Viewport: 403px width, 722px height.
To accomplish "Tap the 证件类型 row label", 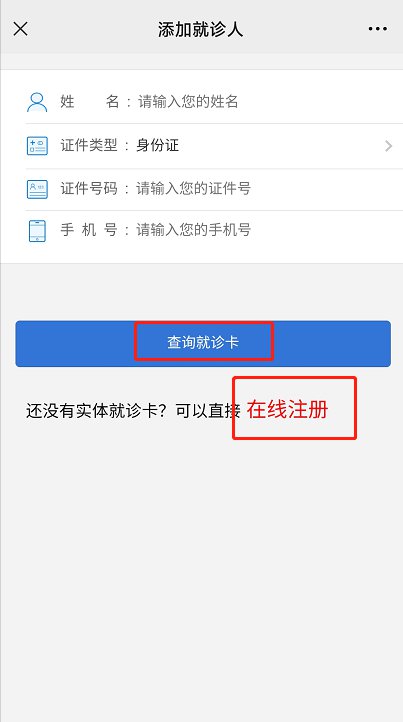I will click(x=89, y=146).
